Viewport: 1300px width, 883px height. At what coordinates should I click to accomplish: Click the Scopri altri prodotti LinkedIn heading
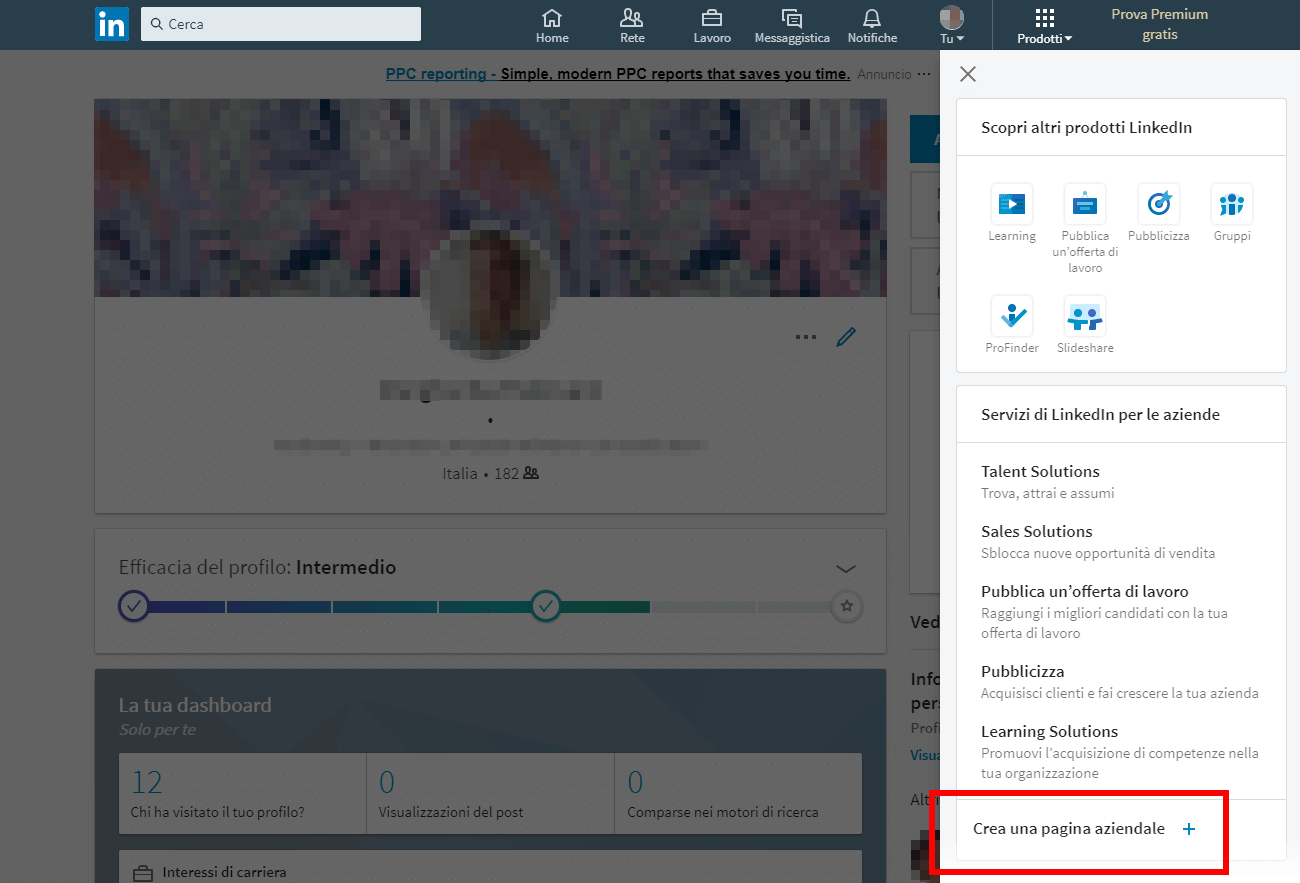pyautogui.click(x=1086, y=127)
